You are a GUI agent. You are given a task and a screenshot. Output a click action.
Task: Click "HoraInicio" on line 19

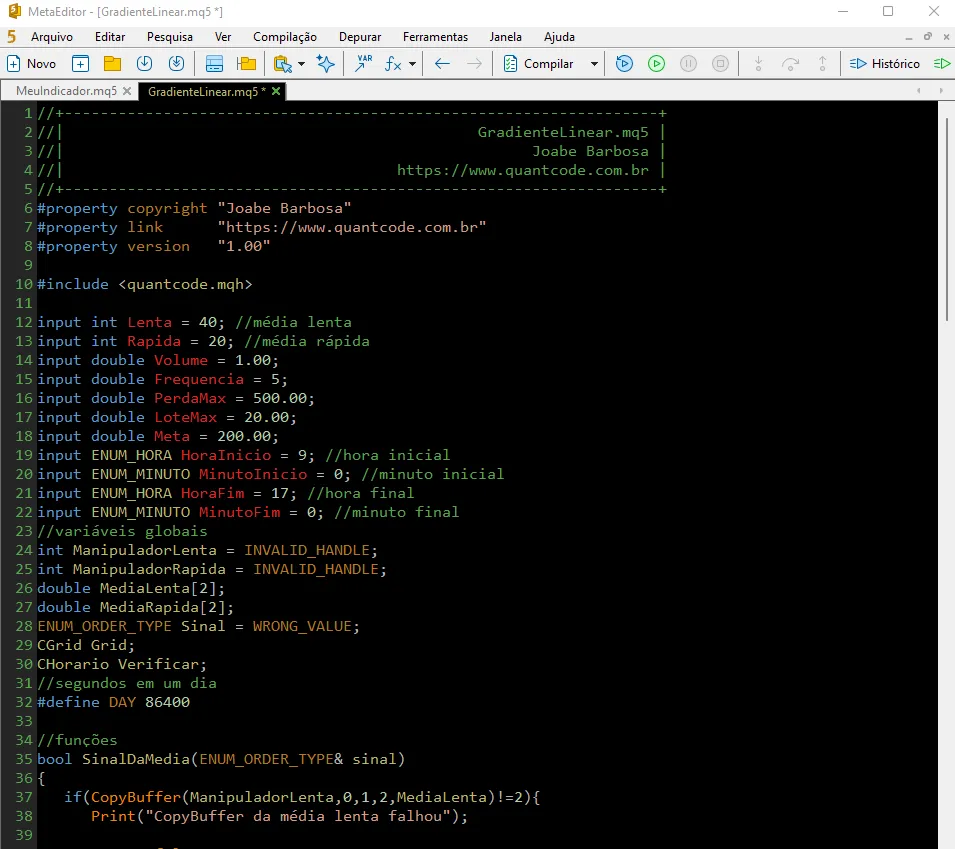click(226, 455)
